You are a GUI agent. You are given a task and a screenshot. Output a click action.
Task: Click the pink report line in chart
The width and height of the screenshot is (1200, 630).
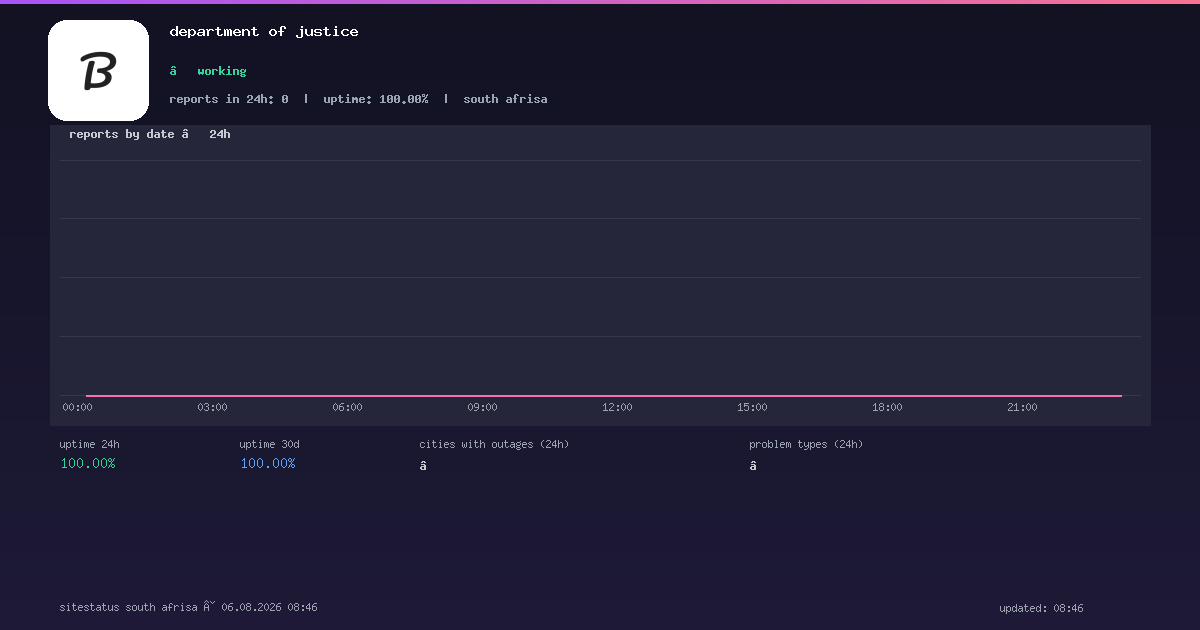click(x=604, y=396)
